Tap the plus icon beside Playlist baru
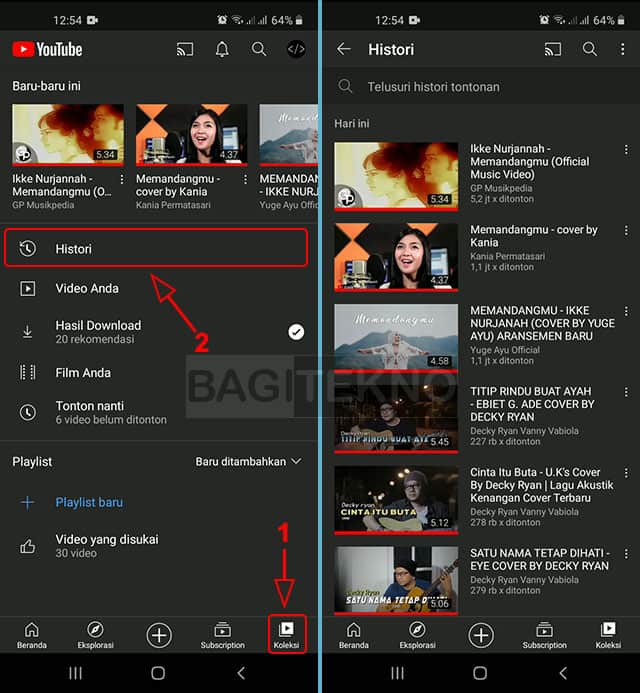Viewport: 640px width, 693px height. (27, 503)
